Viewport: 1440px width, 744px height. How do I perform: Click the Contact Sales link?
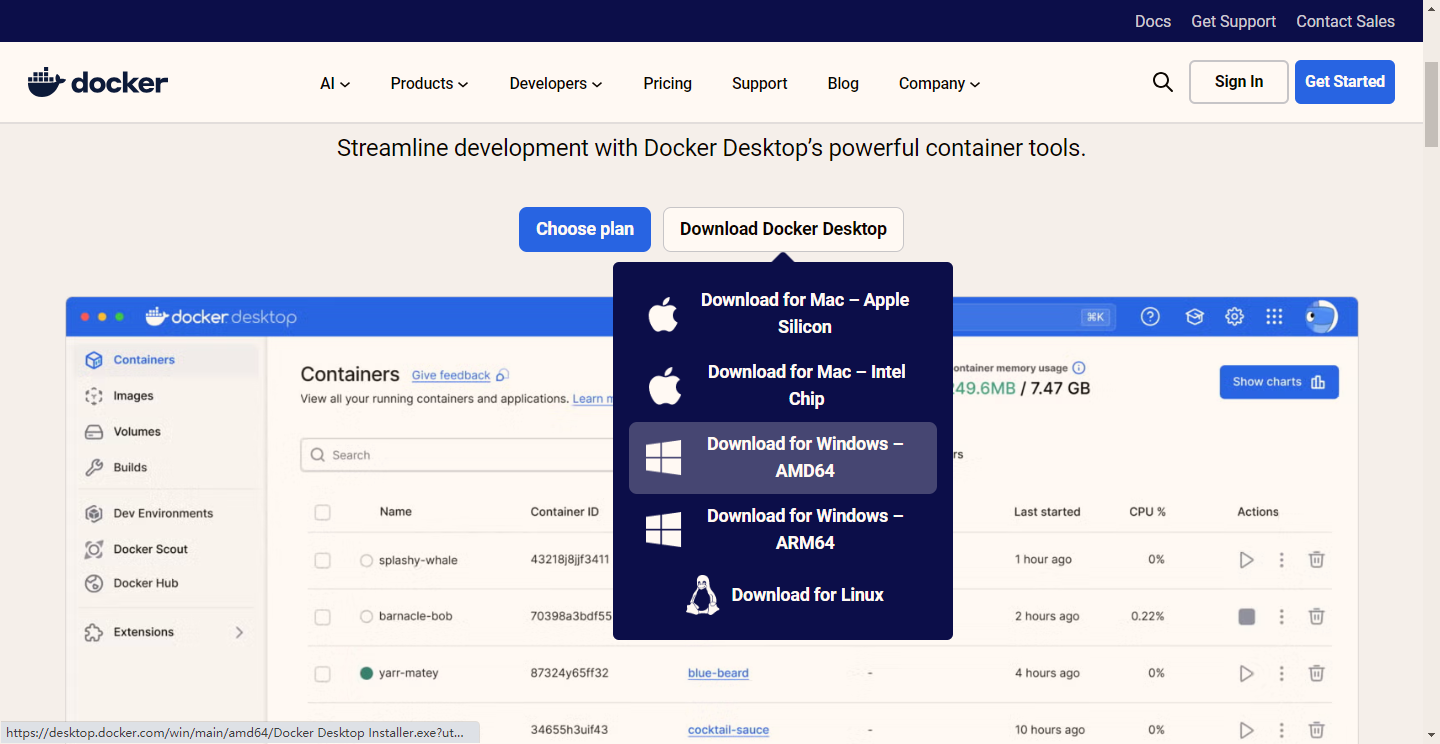1345,21
